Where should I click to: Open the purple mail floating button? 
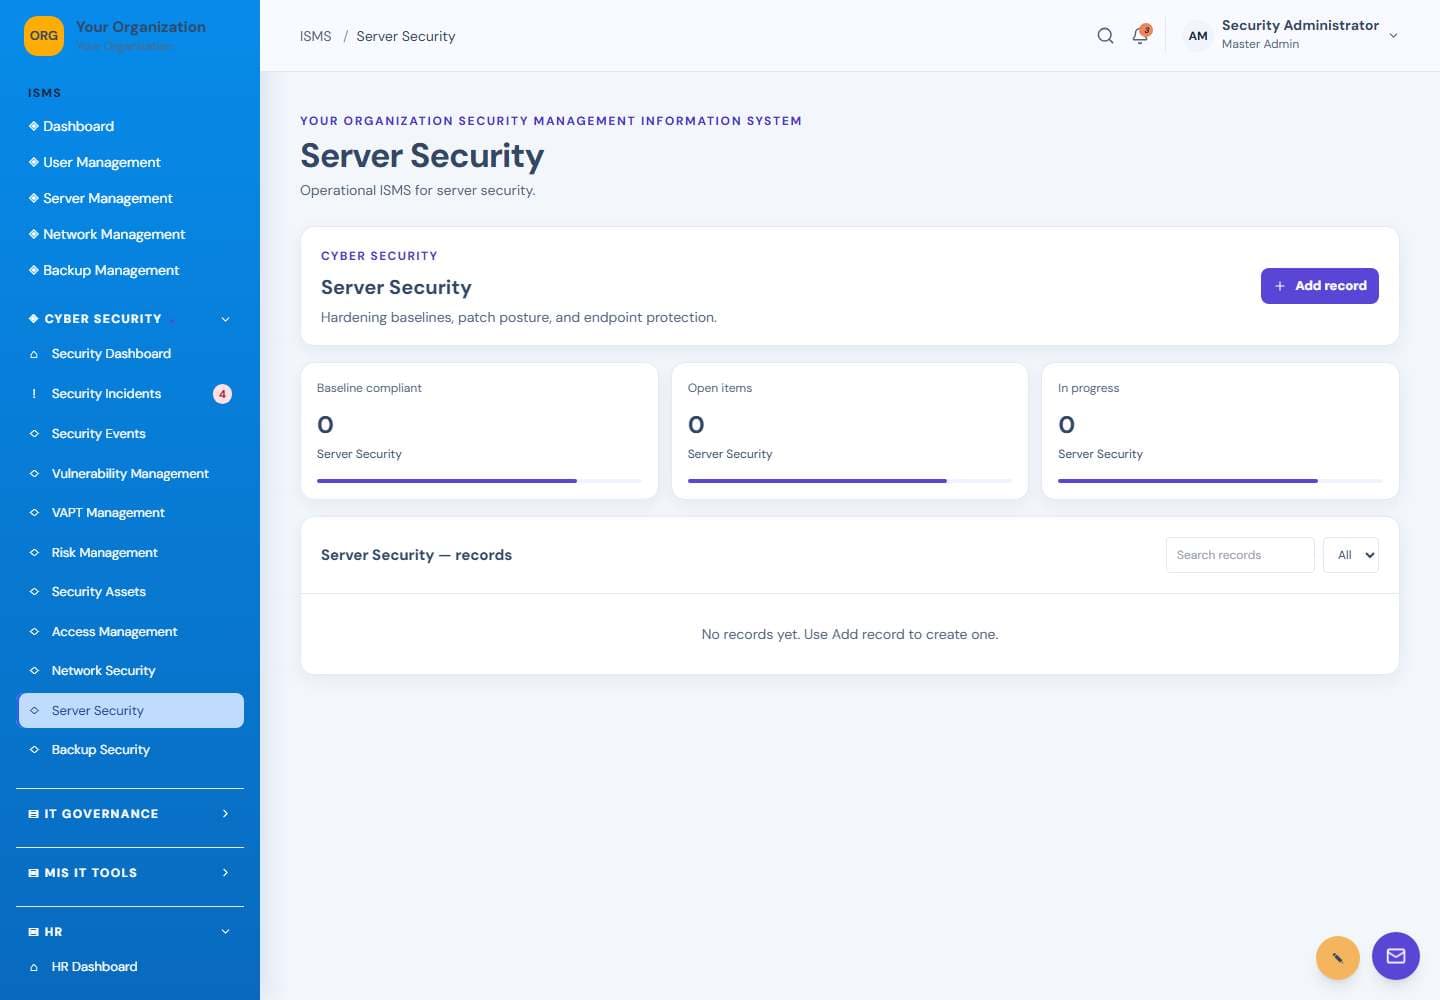pos(1396,956)
